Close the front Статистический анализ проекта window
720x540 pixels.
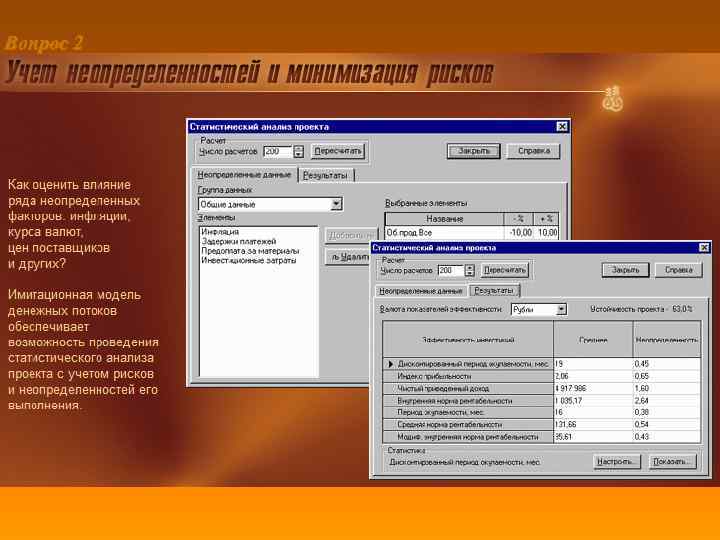pyautogui.click(x=704, y=248)
